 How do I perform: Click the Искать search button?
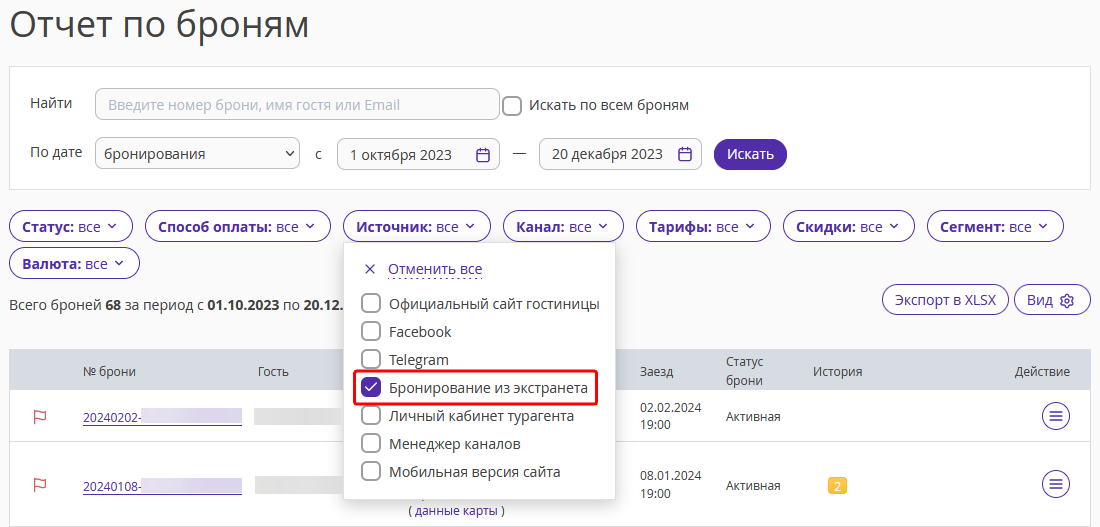[x=750, y=154]
